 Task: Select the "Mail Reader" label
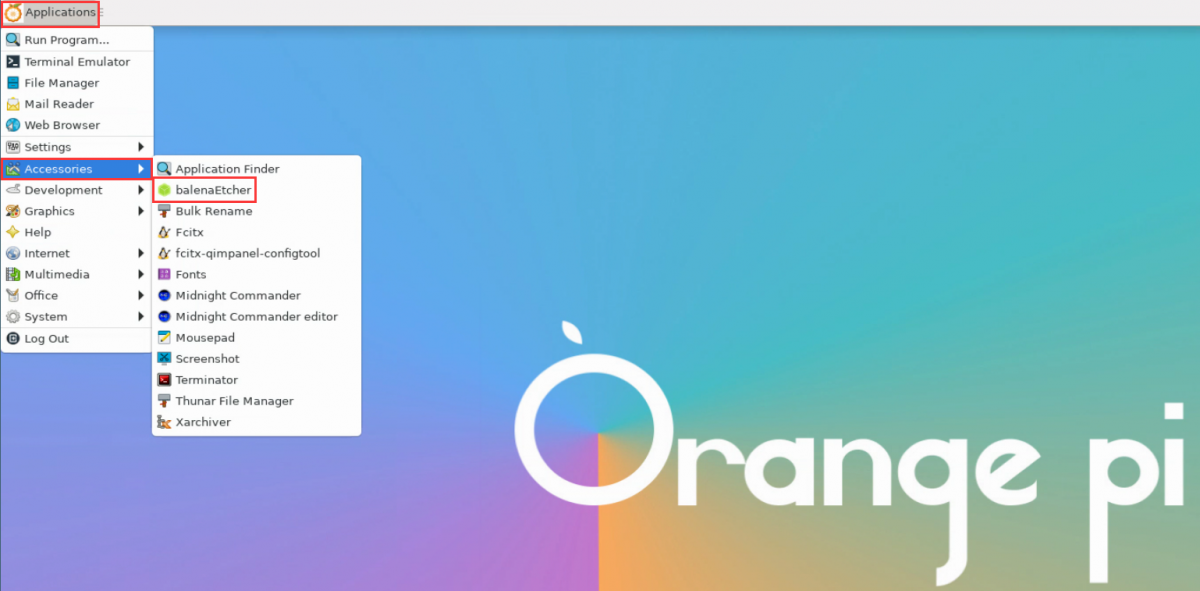pyautogui.click(x=59, y=104)
